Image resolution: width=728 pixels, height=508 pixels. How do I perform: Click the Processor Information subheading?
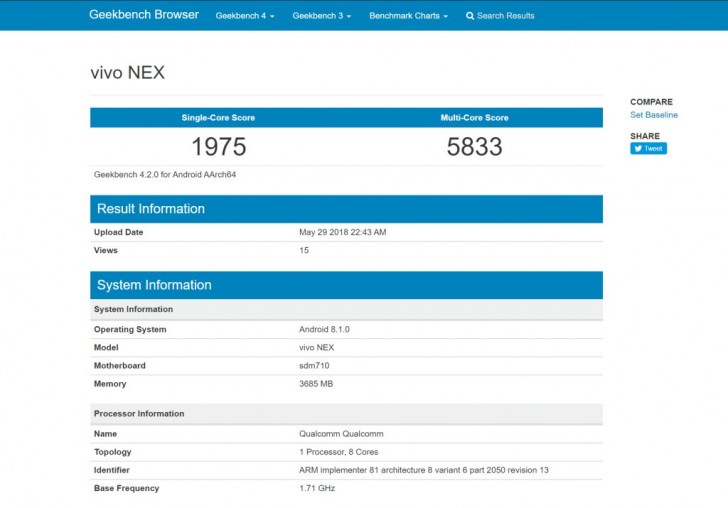tap(139, 413)
